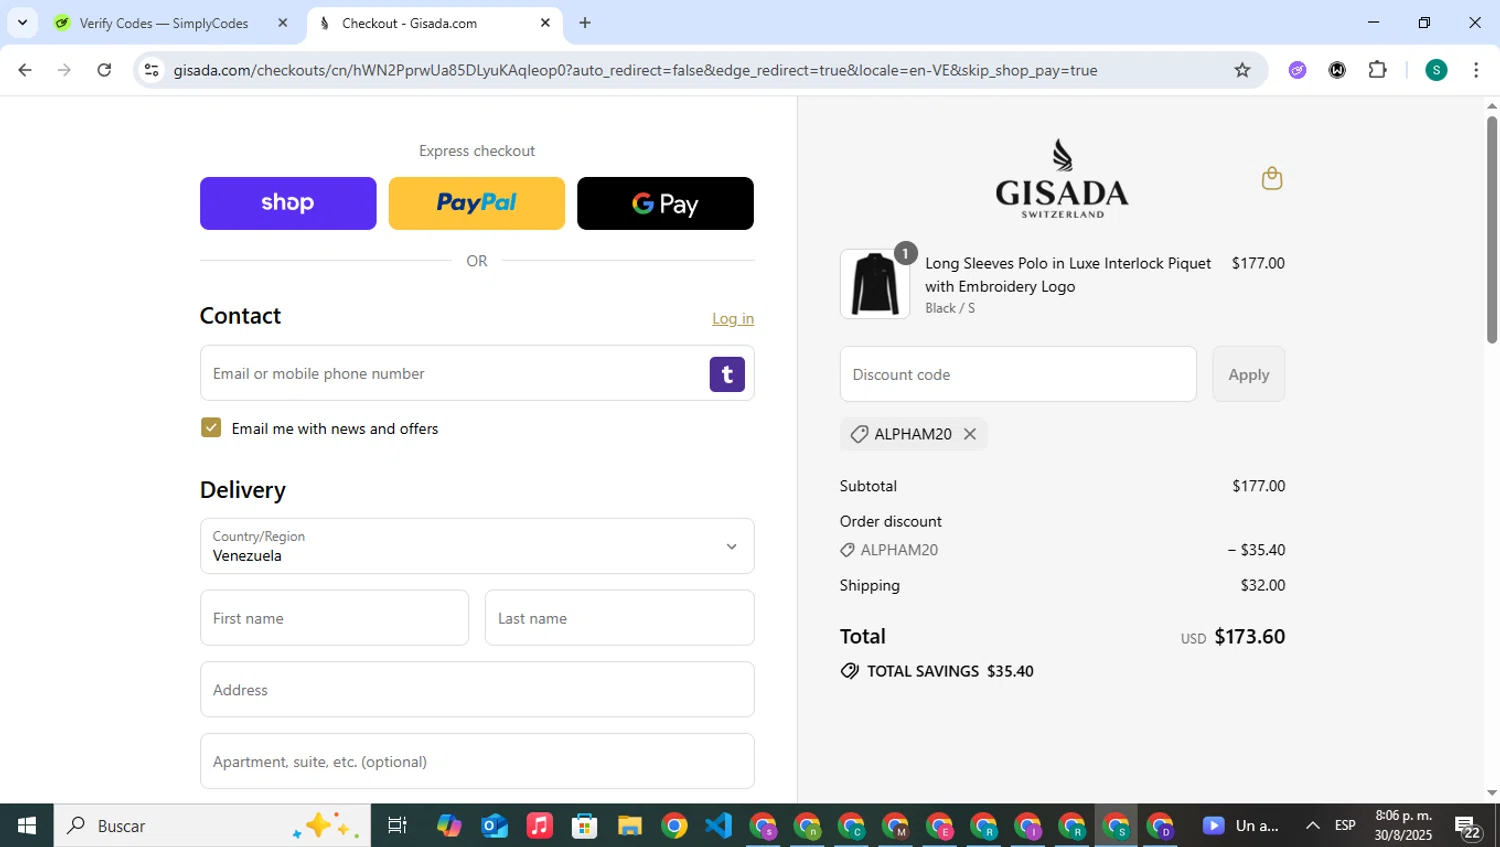This screenshot has height=847, width=1500.
Task: Click the Address field
Action: (x=477, y=690)
